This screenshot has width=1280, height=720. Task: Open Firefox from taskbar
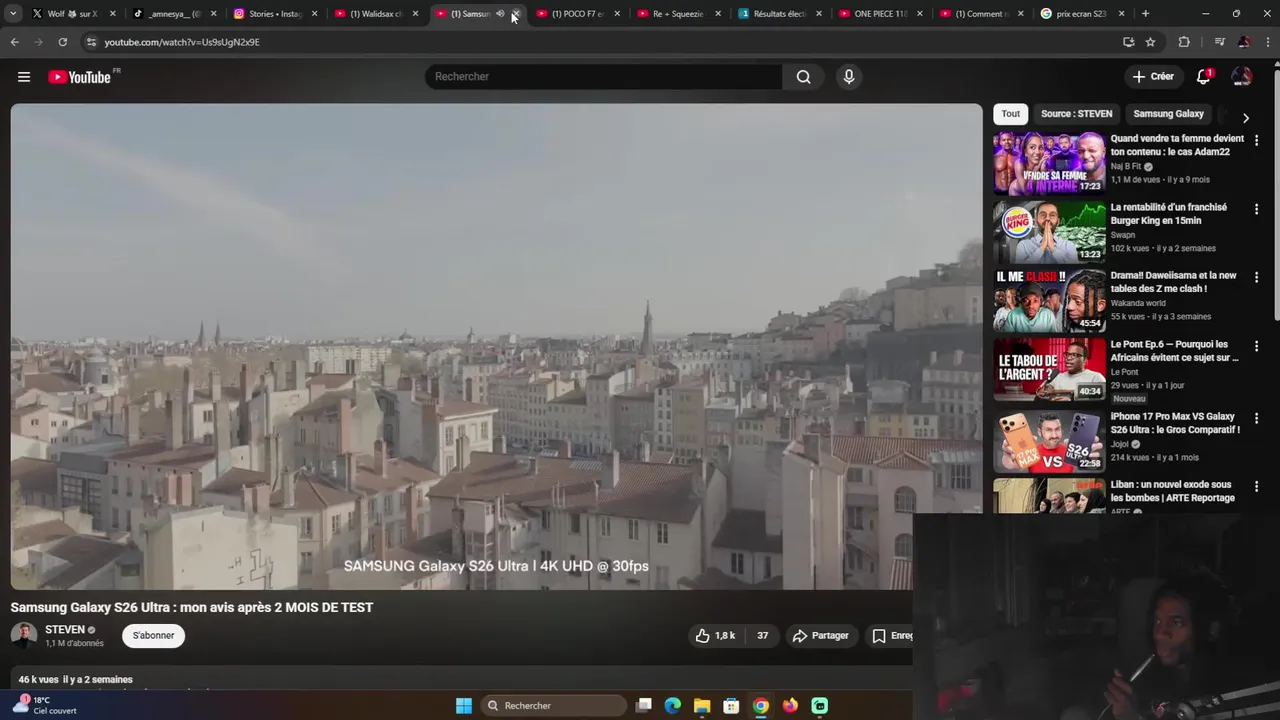pos(790,706)
